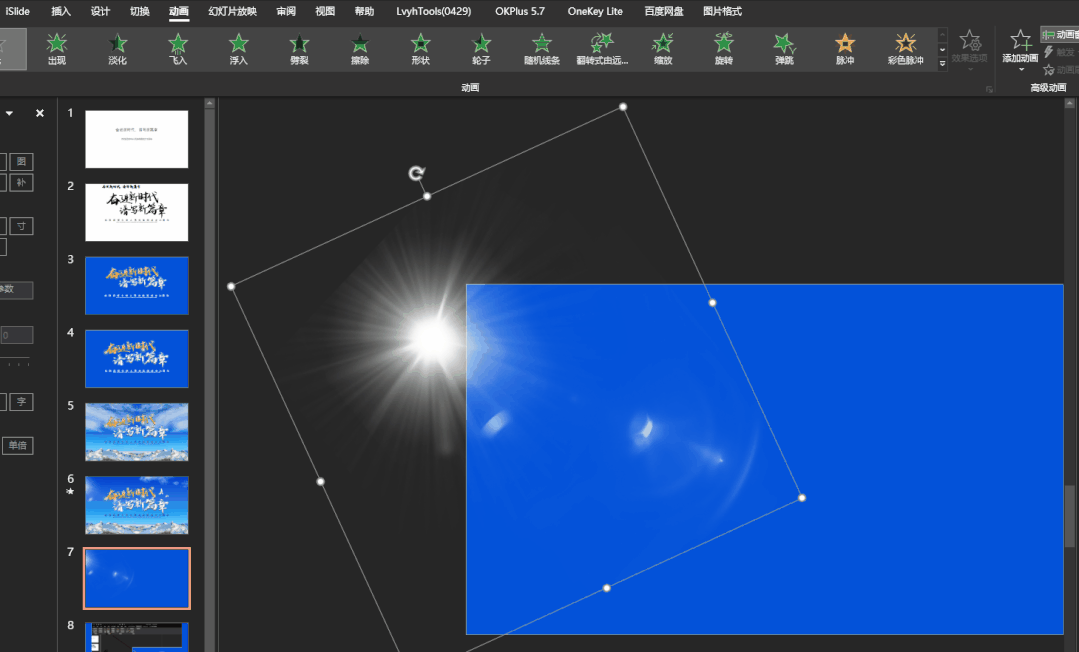Click the 单倍 button in side pane
The image size is (1079, 652).
click(17, 445)
